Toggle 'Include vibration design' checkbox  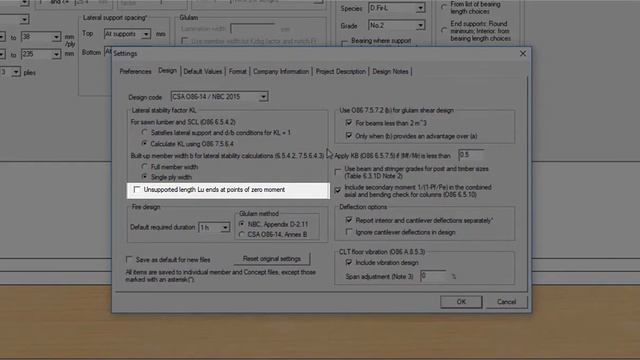[349, 262]
